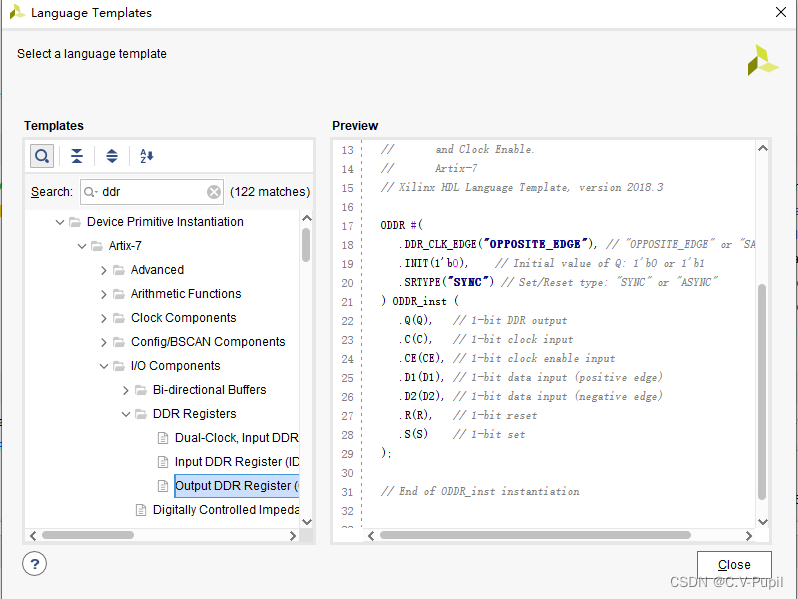
Task: Click the templates tree horizontal scrollbar thumb
Action: pos(88,535)
